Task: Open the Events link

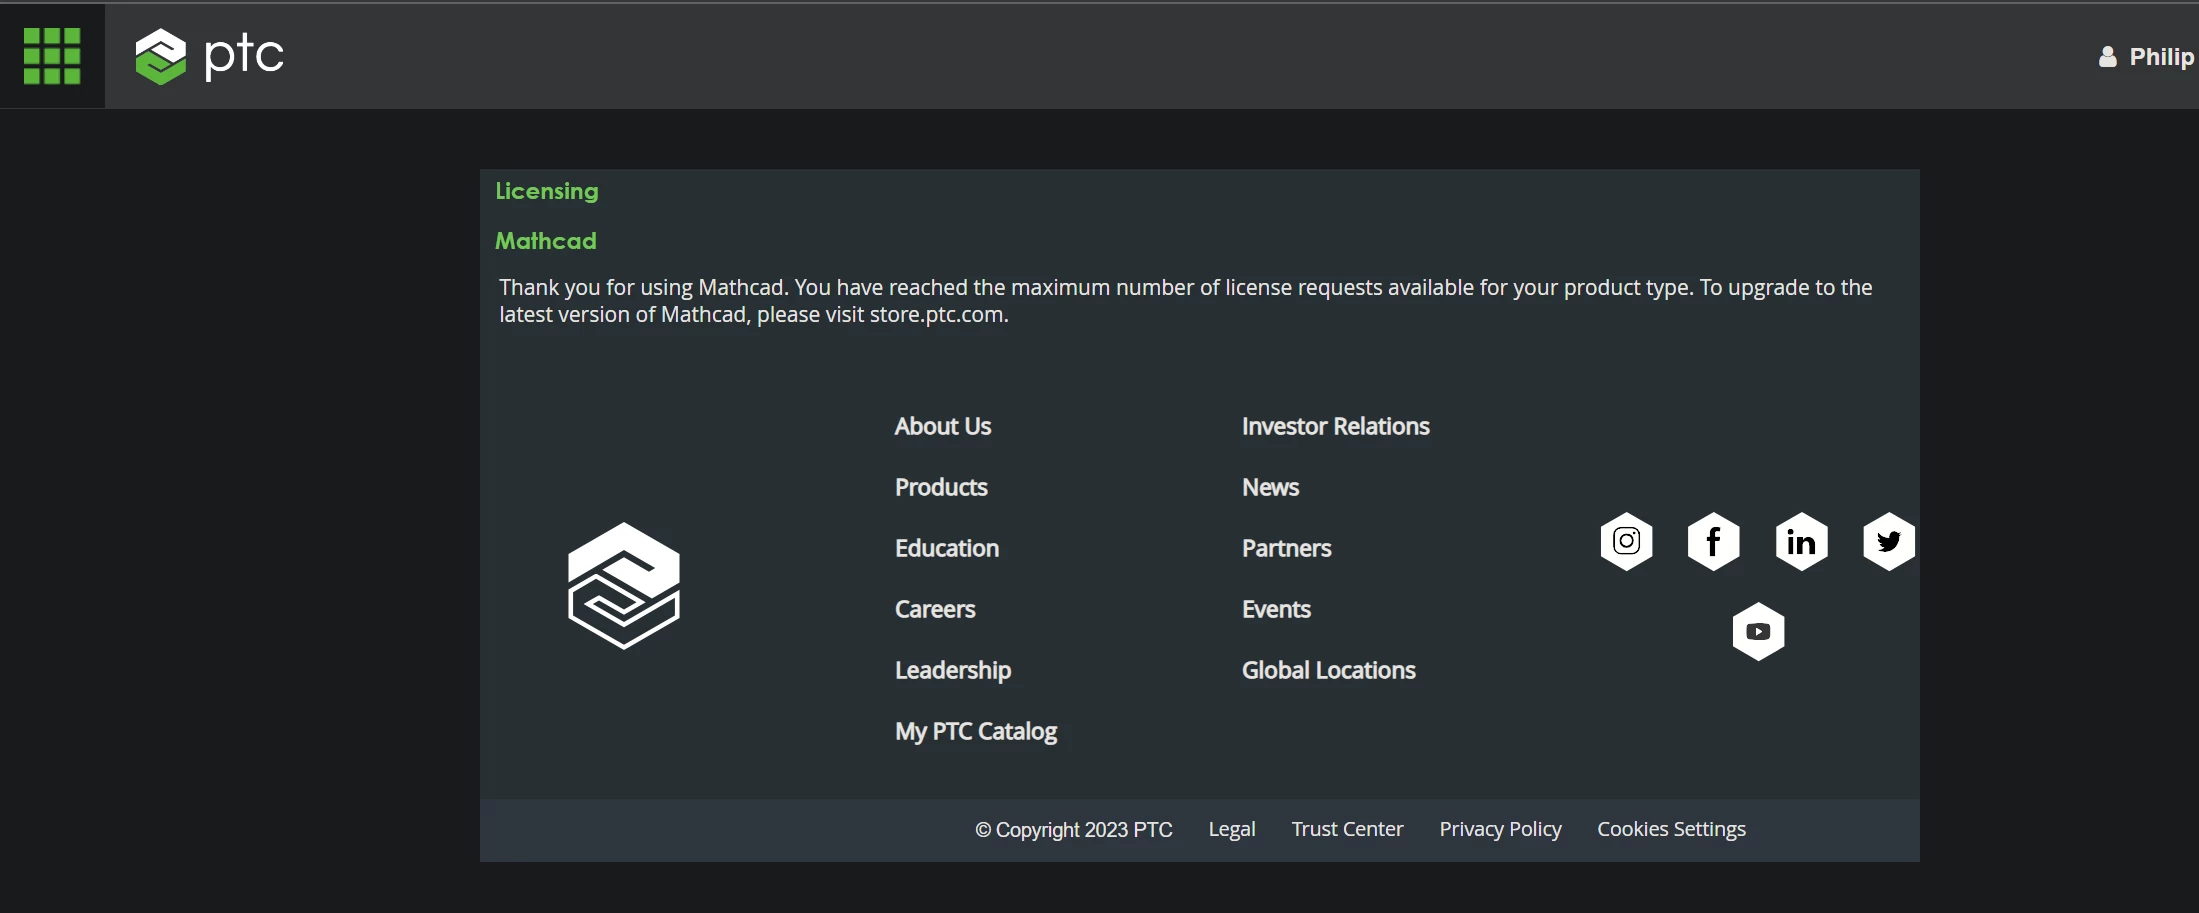Action: [x=1276, y=610]
